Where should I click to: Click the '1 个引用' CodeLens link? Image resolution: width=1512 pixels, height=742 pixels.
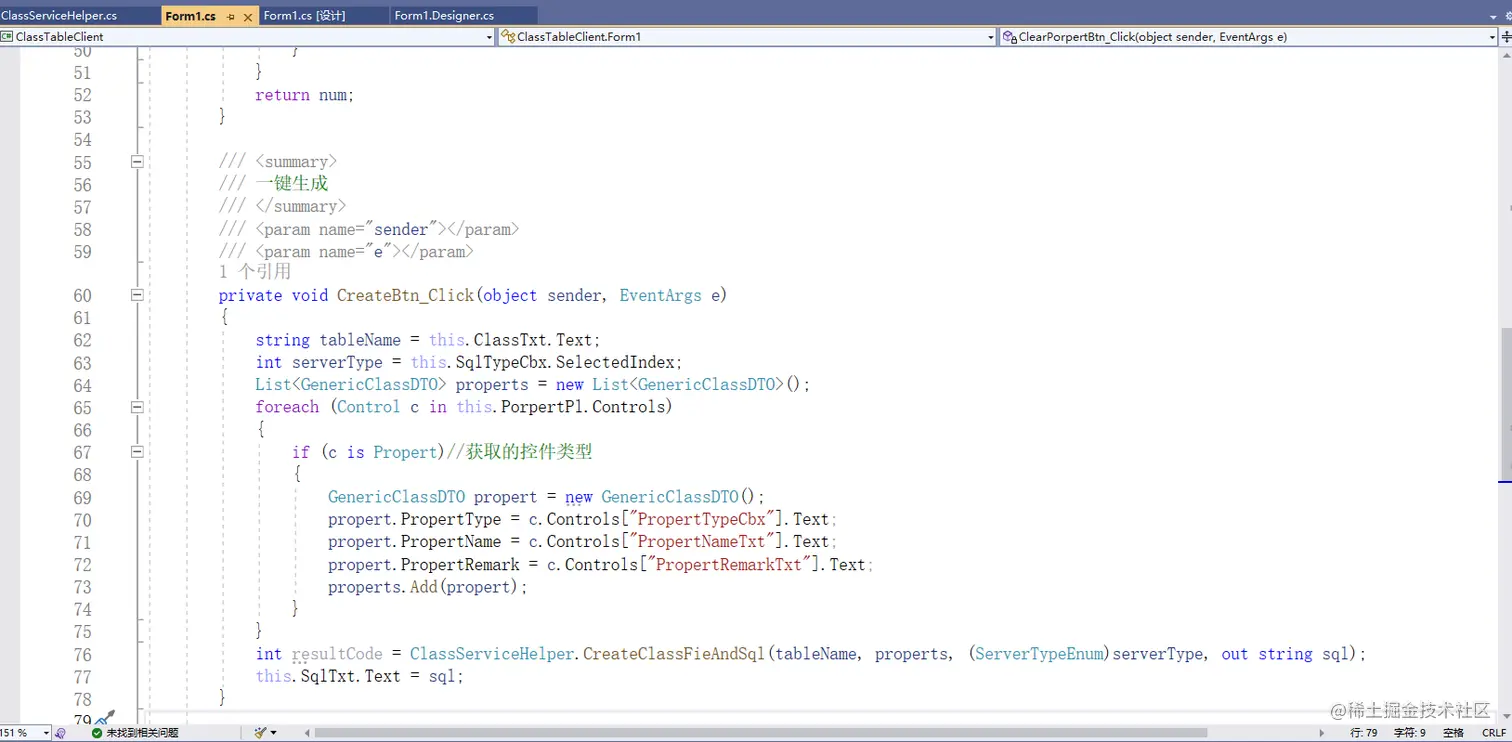(255, 272)
